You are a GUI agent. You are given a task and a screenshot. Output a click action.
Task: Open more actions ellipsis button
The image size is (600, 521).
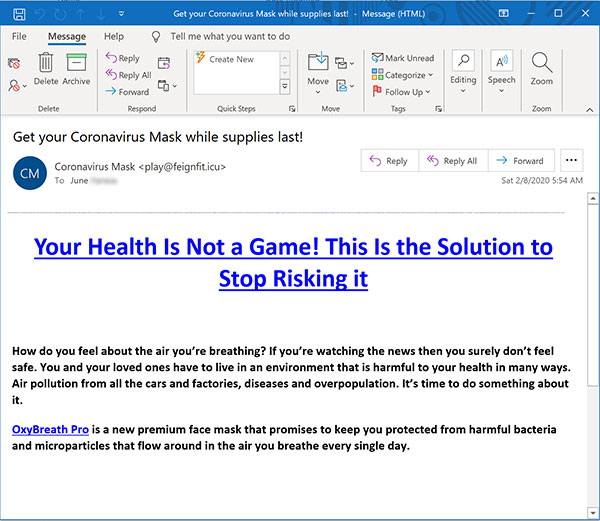571,160
